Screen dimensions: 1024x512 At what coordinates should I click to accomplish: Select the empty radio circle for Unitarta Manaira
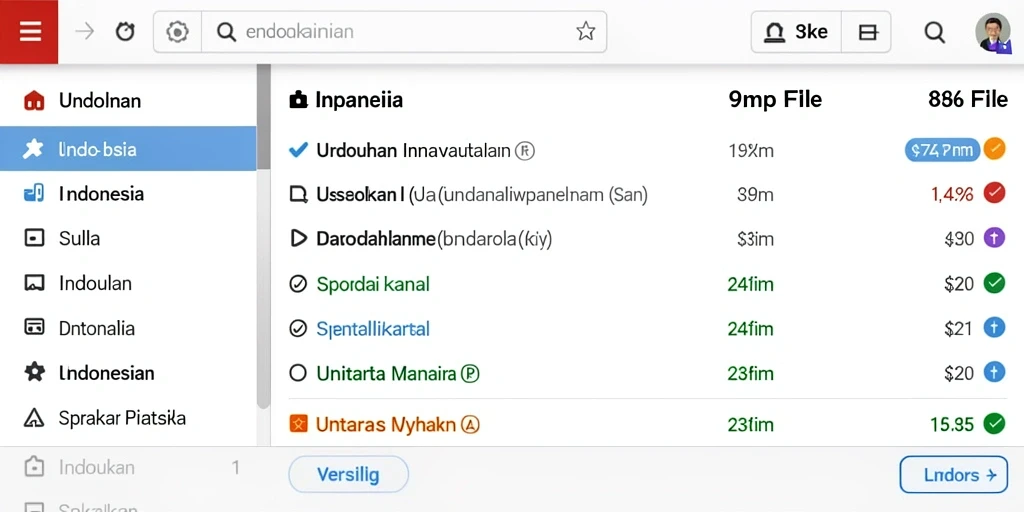click(298, 373)
